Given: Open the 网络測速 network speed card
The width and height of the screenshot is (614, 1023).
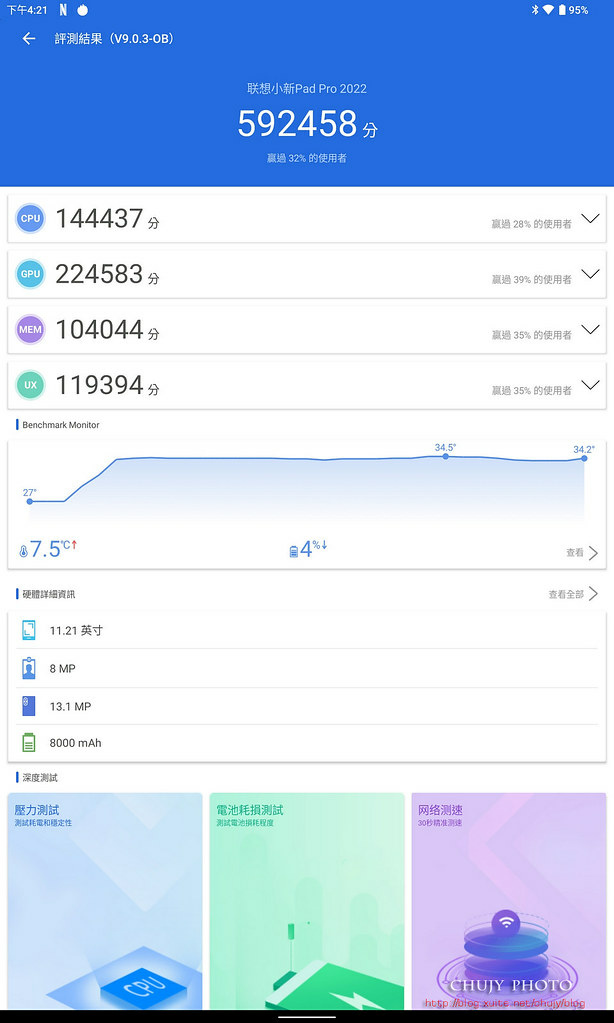Looking at the screenshot, I should click(x=509, y=901).
